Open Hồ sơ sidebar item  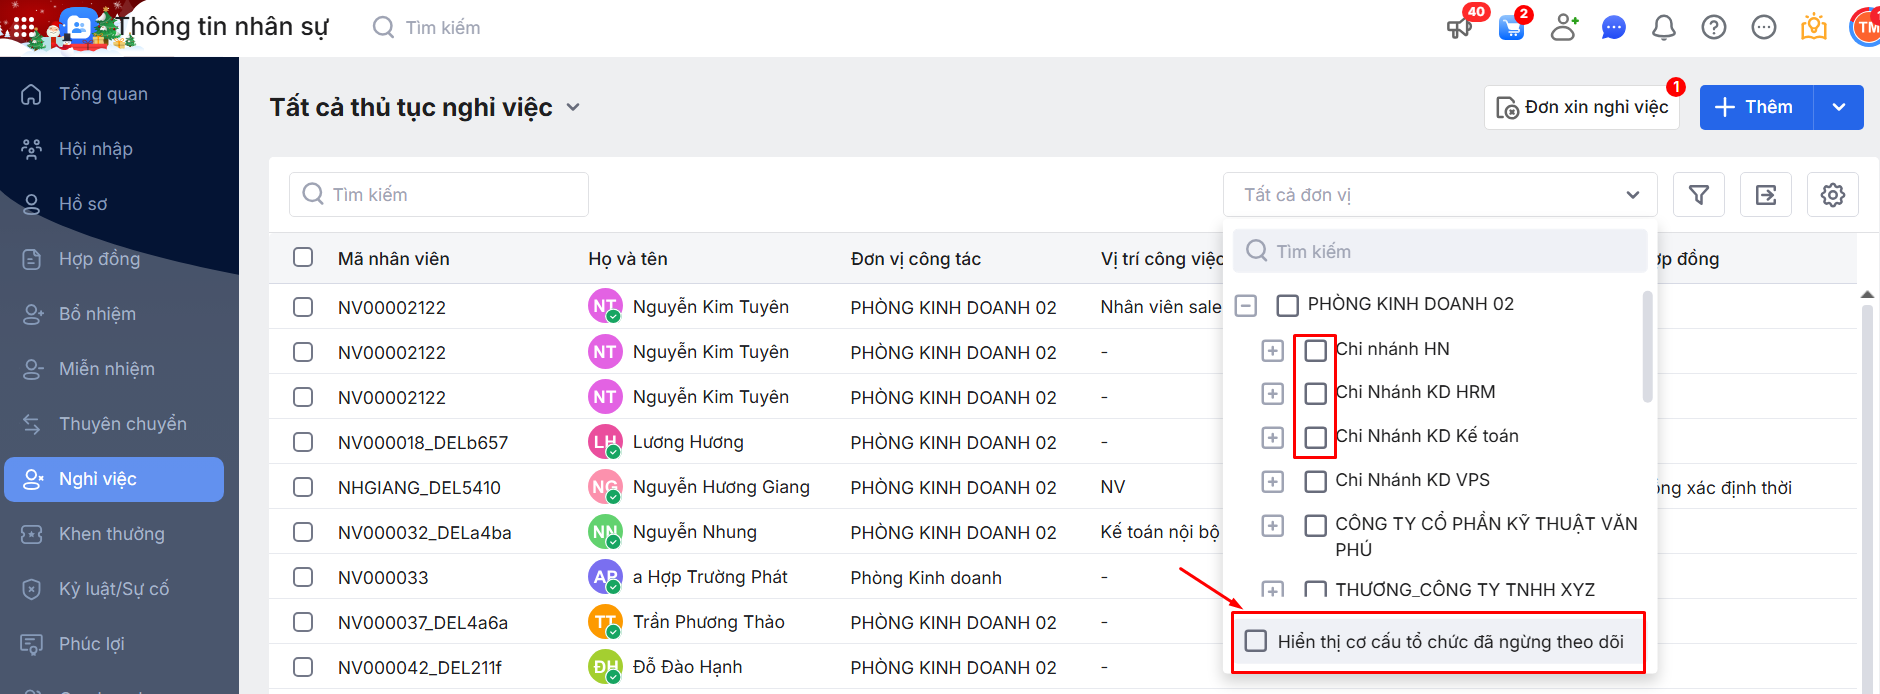[114, 204]
